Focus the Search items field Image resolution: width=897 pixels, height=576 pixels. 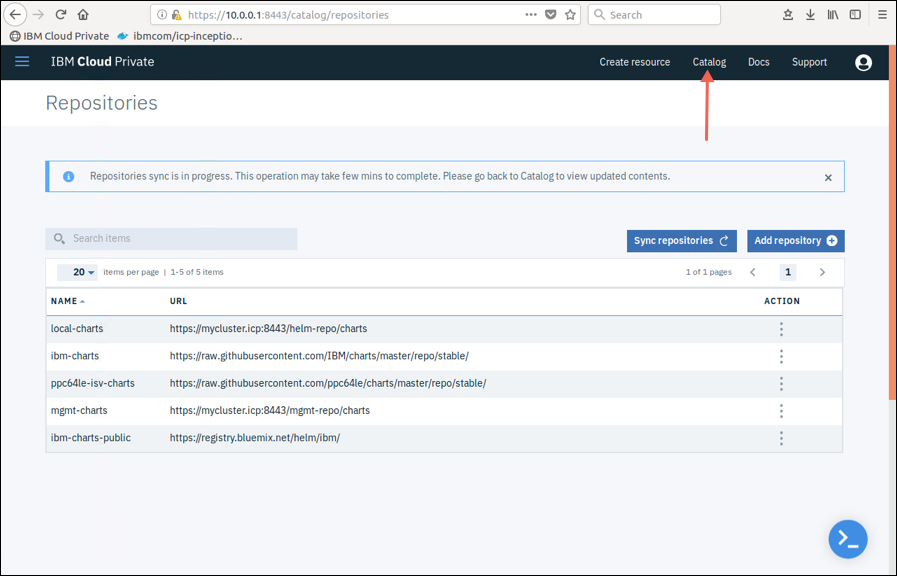tap(171, 239)
